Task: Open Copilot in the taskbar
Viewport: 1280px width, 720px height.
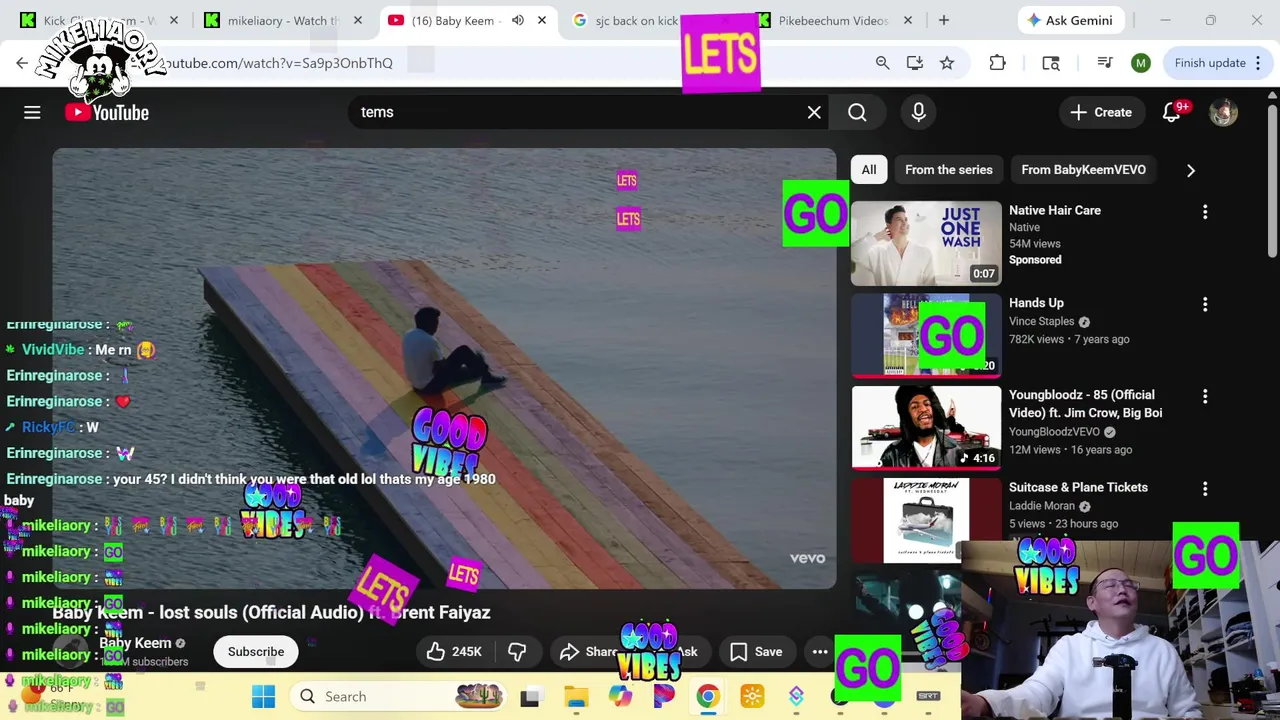Action: (x=620, y=696)
